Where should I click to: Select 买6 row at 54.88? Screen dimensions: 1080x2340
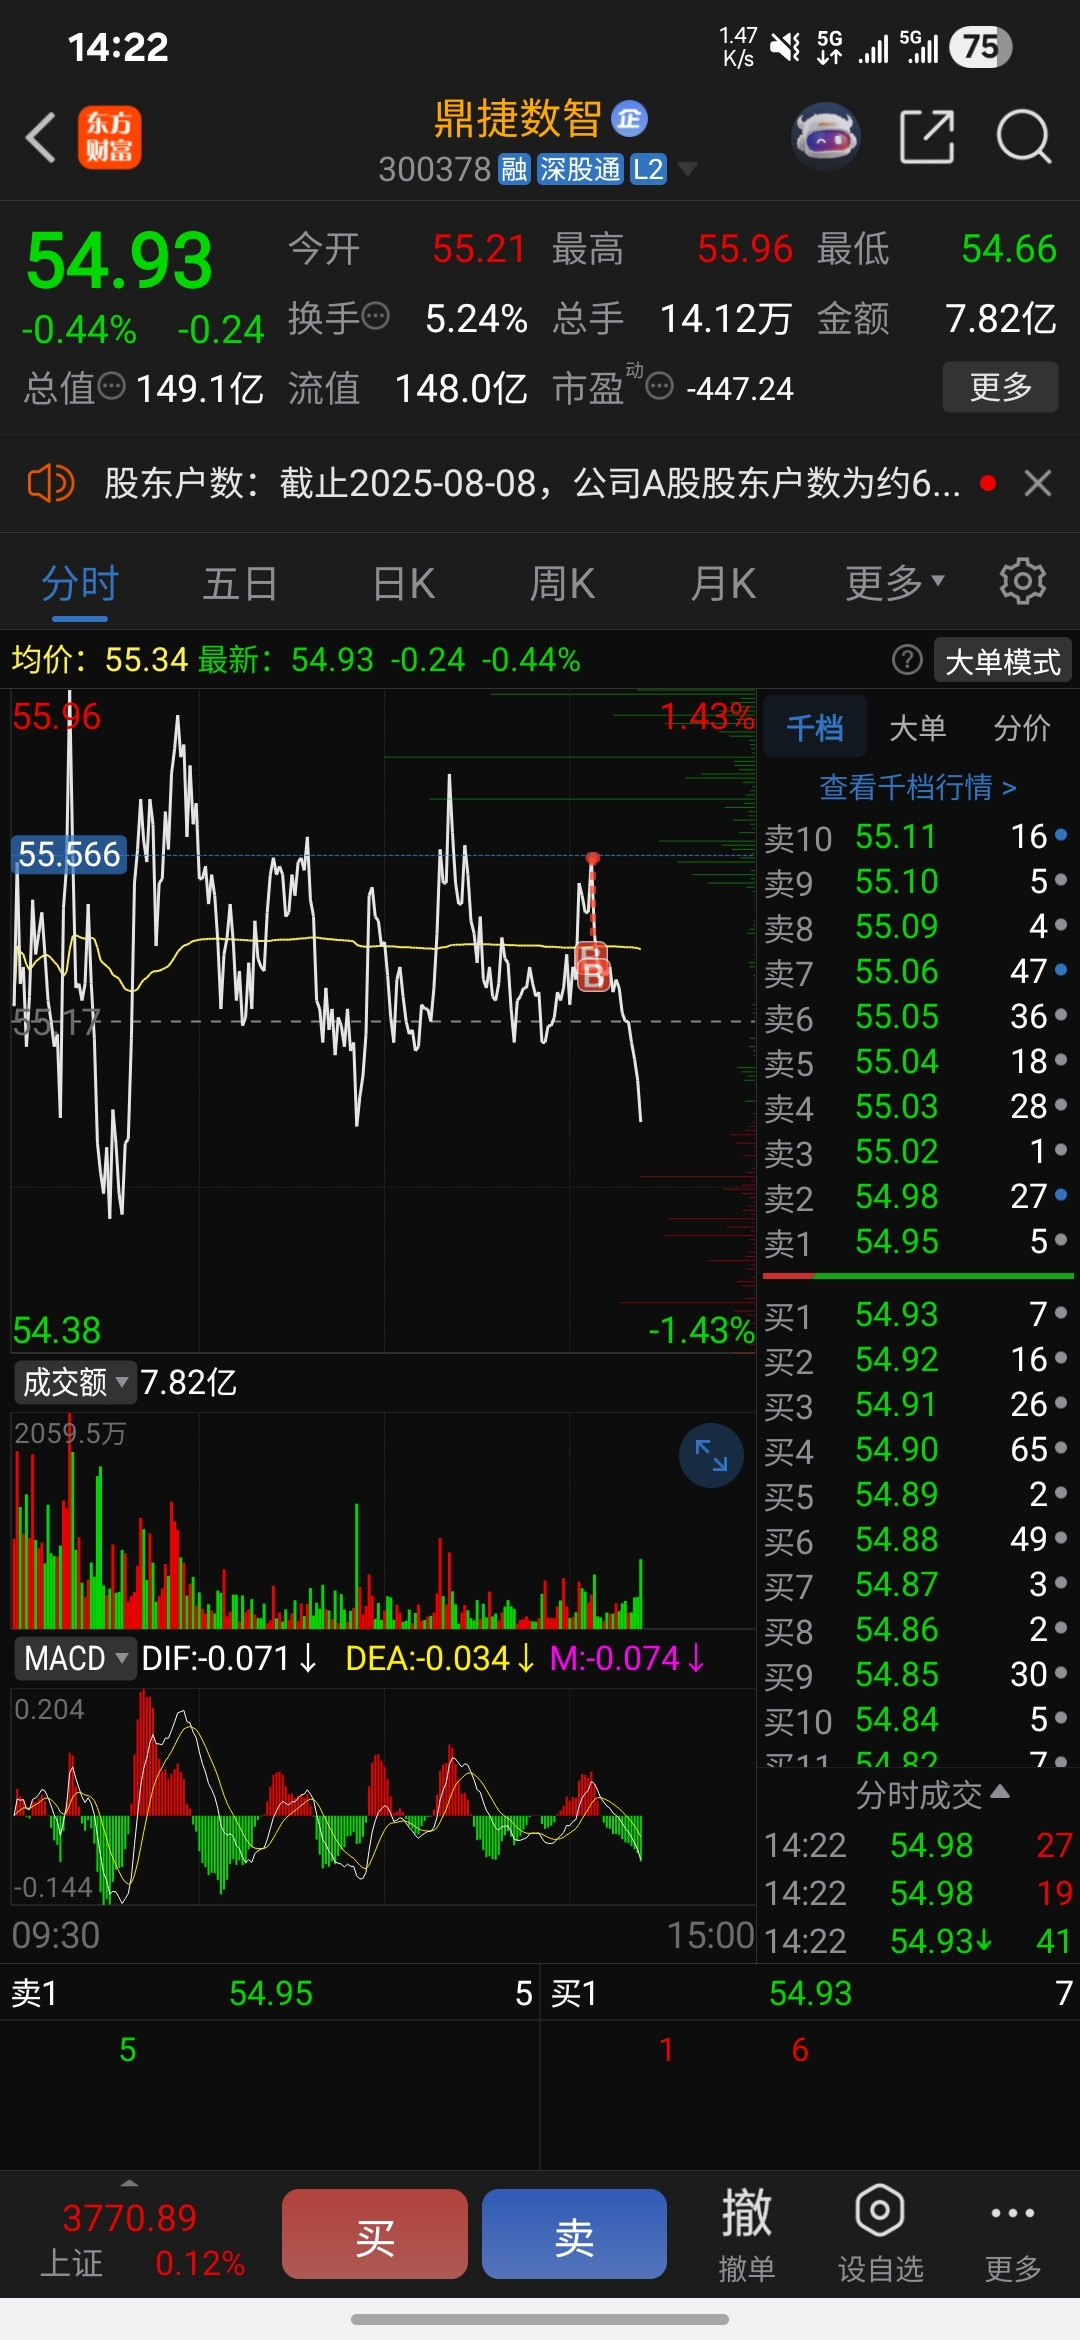coord(918,1540)
